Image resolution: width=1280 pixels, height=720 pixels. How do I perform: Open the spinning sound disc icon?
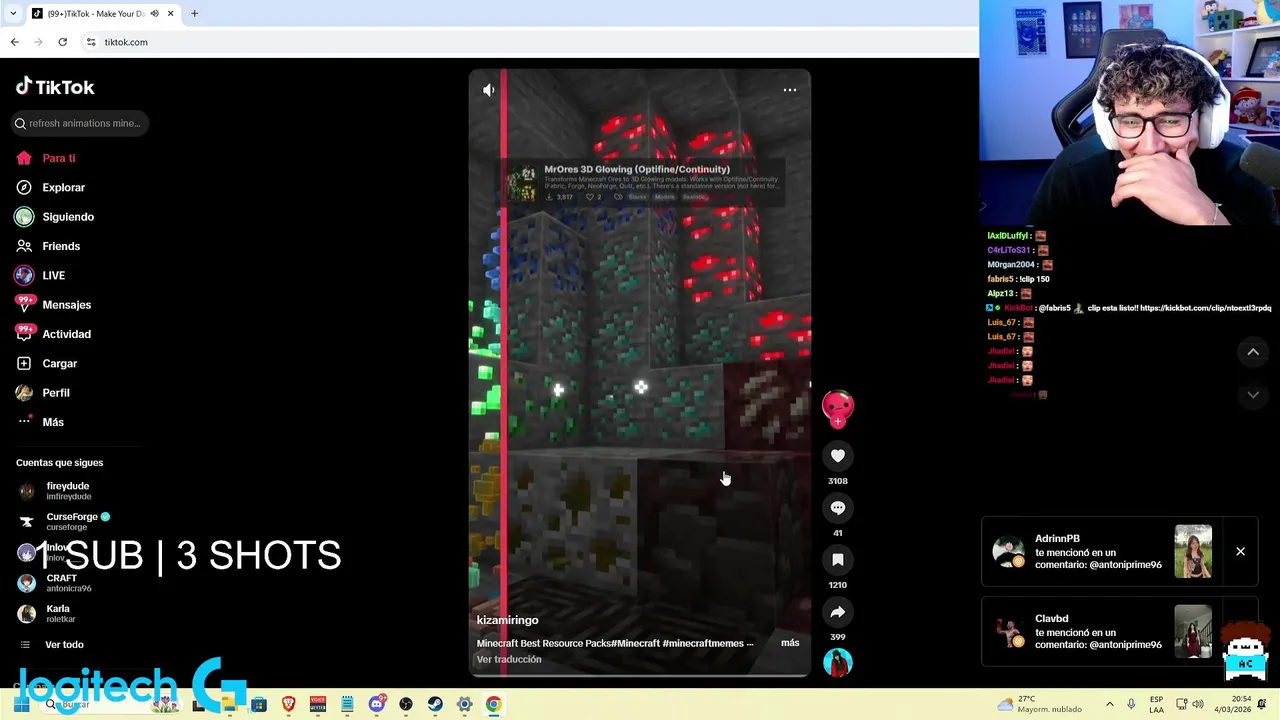[838, 662]
